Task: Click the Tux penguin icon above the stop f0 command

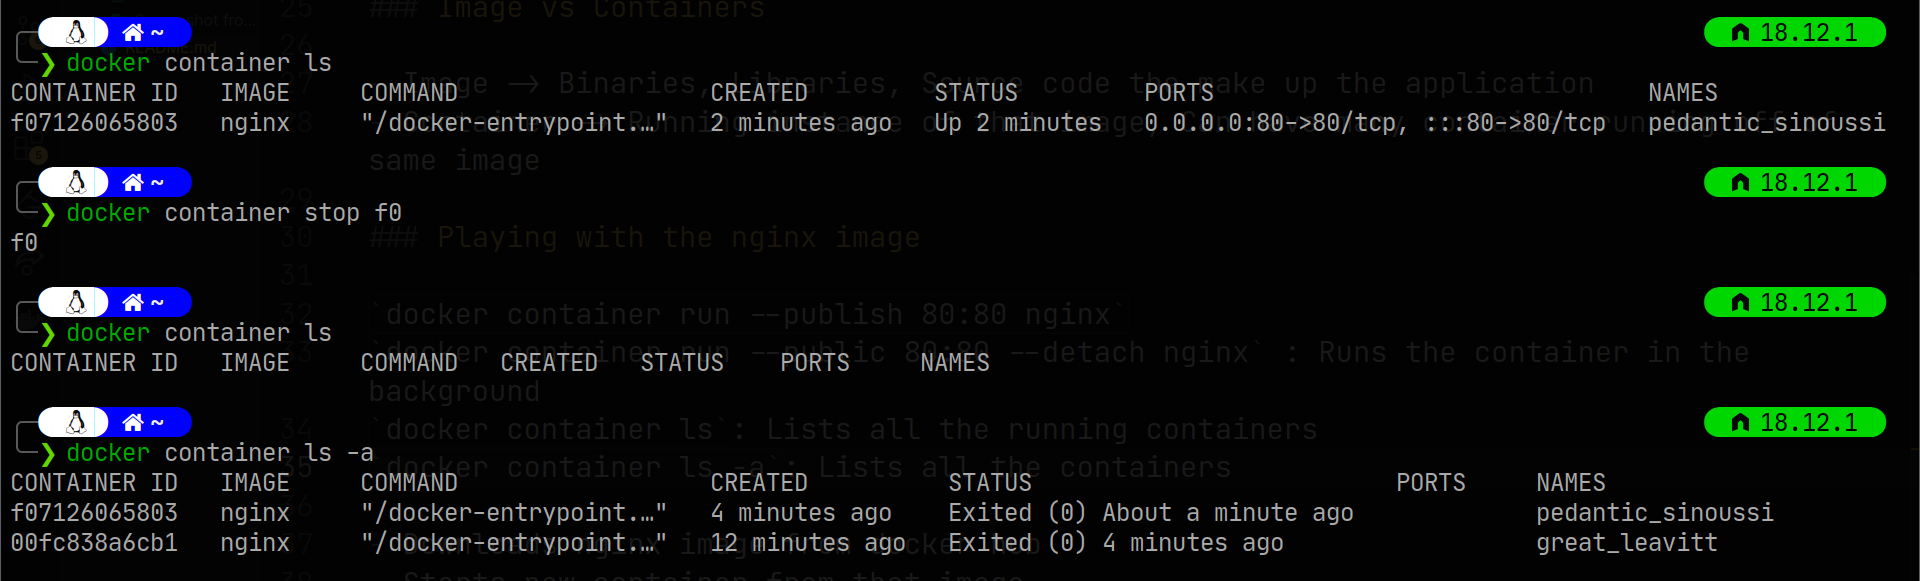Action: pos(76,183)
